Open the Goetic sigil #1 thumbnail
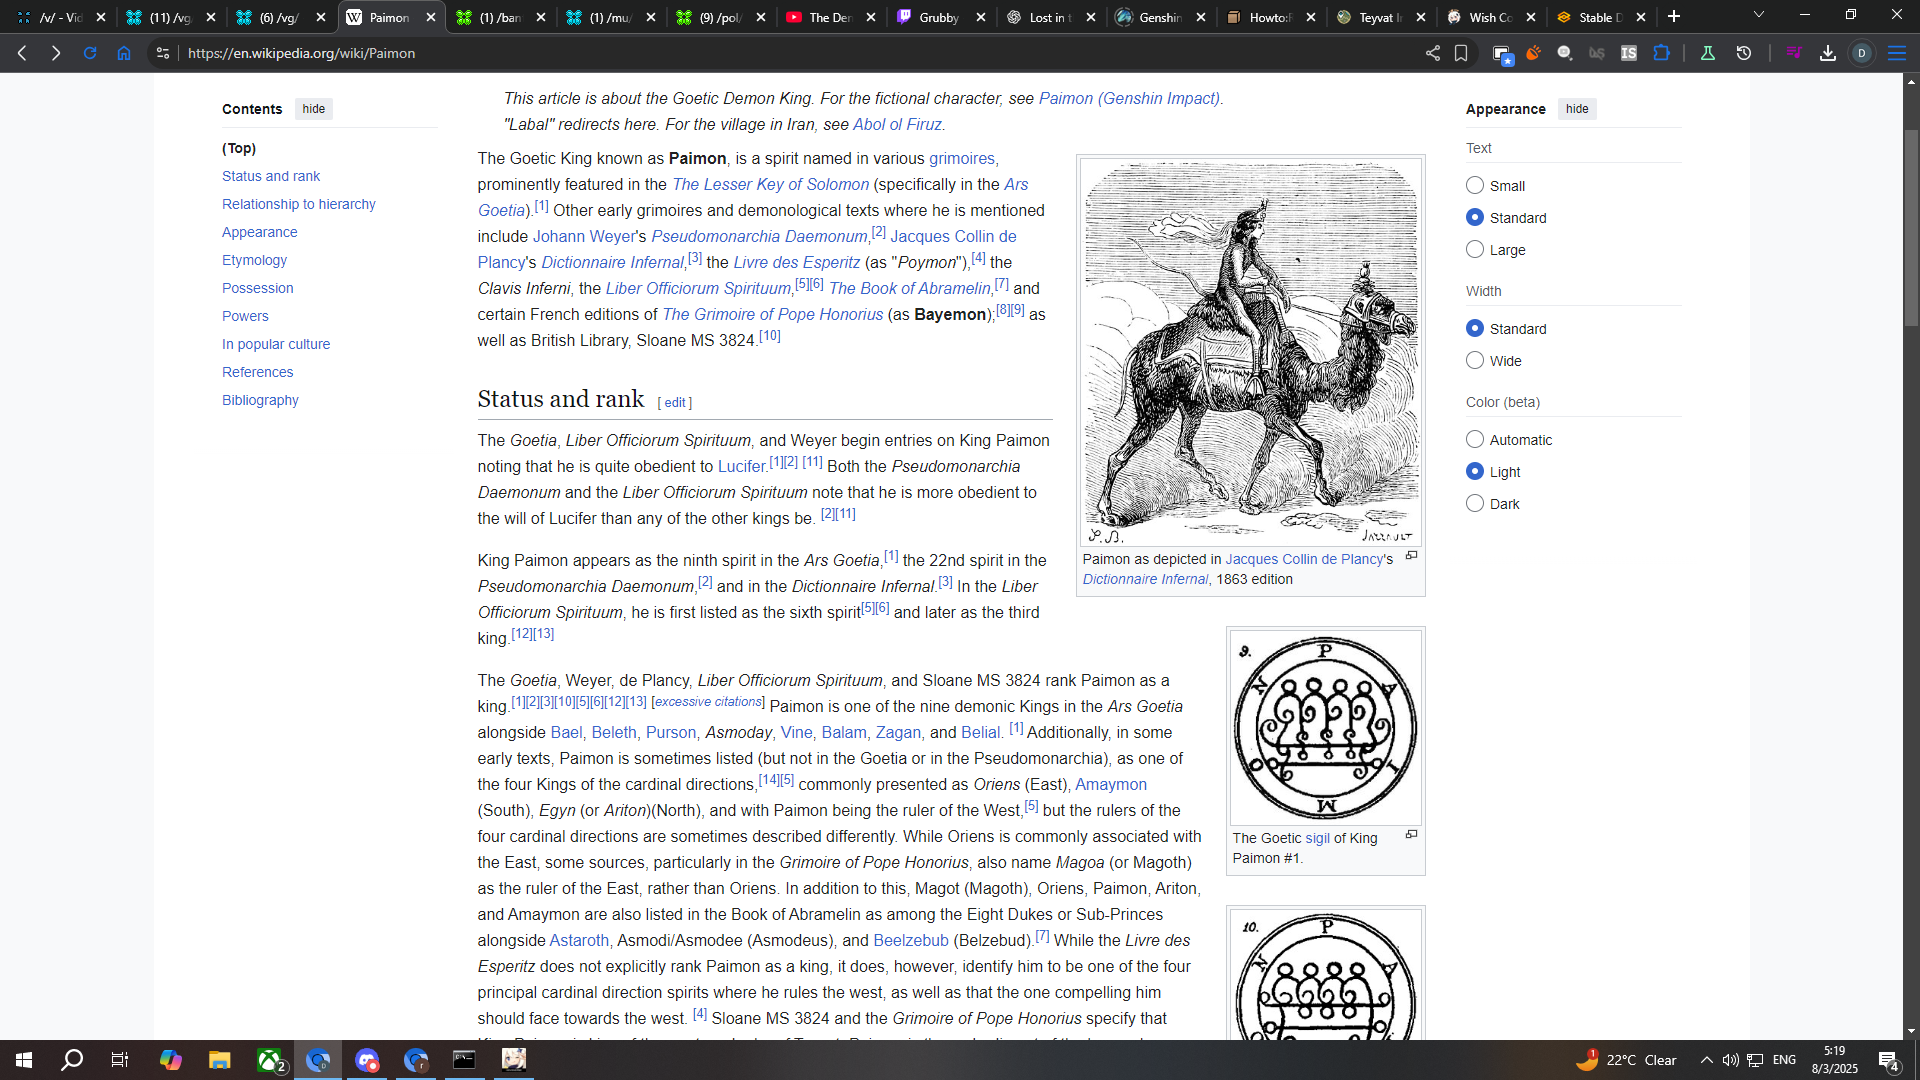Screen dimensions: 1920x1080 (x=1325, y=727)
